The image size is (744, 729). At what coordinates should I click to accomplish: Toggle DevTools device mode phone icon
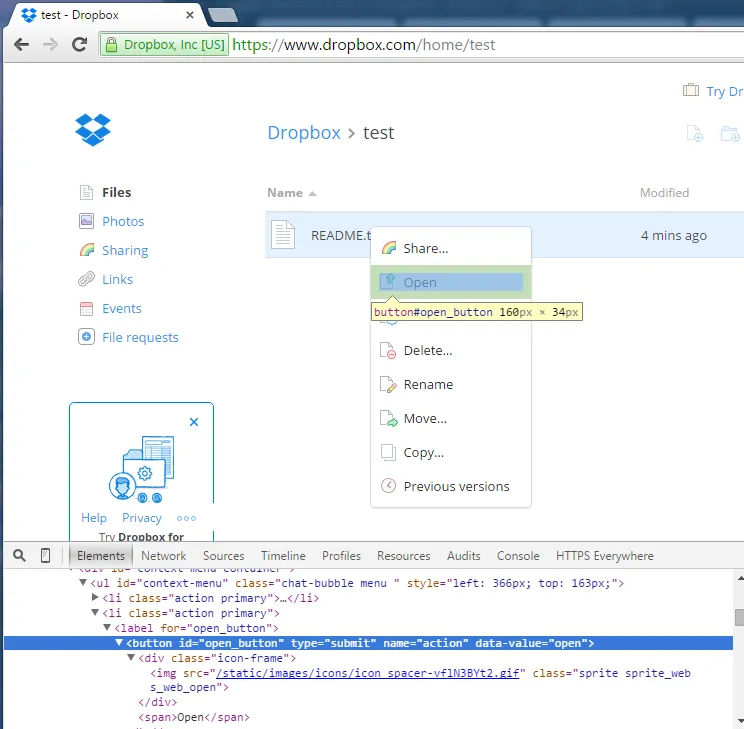coord(46,555)
